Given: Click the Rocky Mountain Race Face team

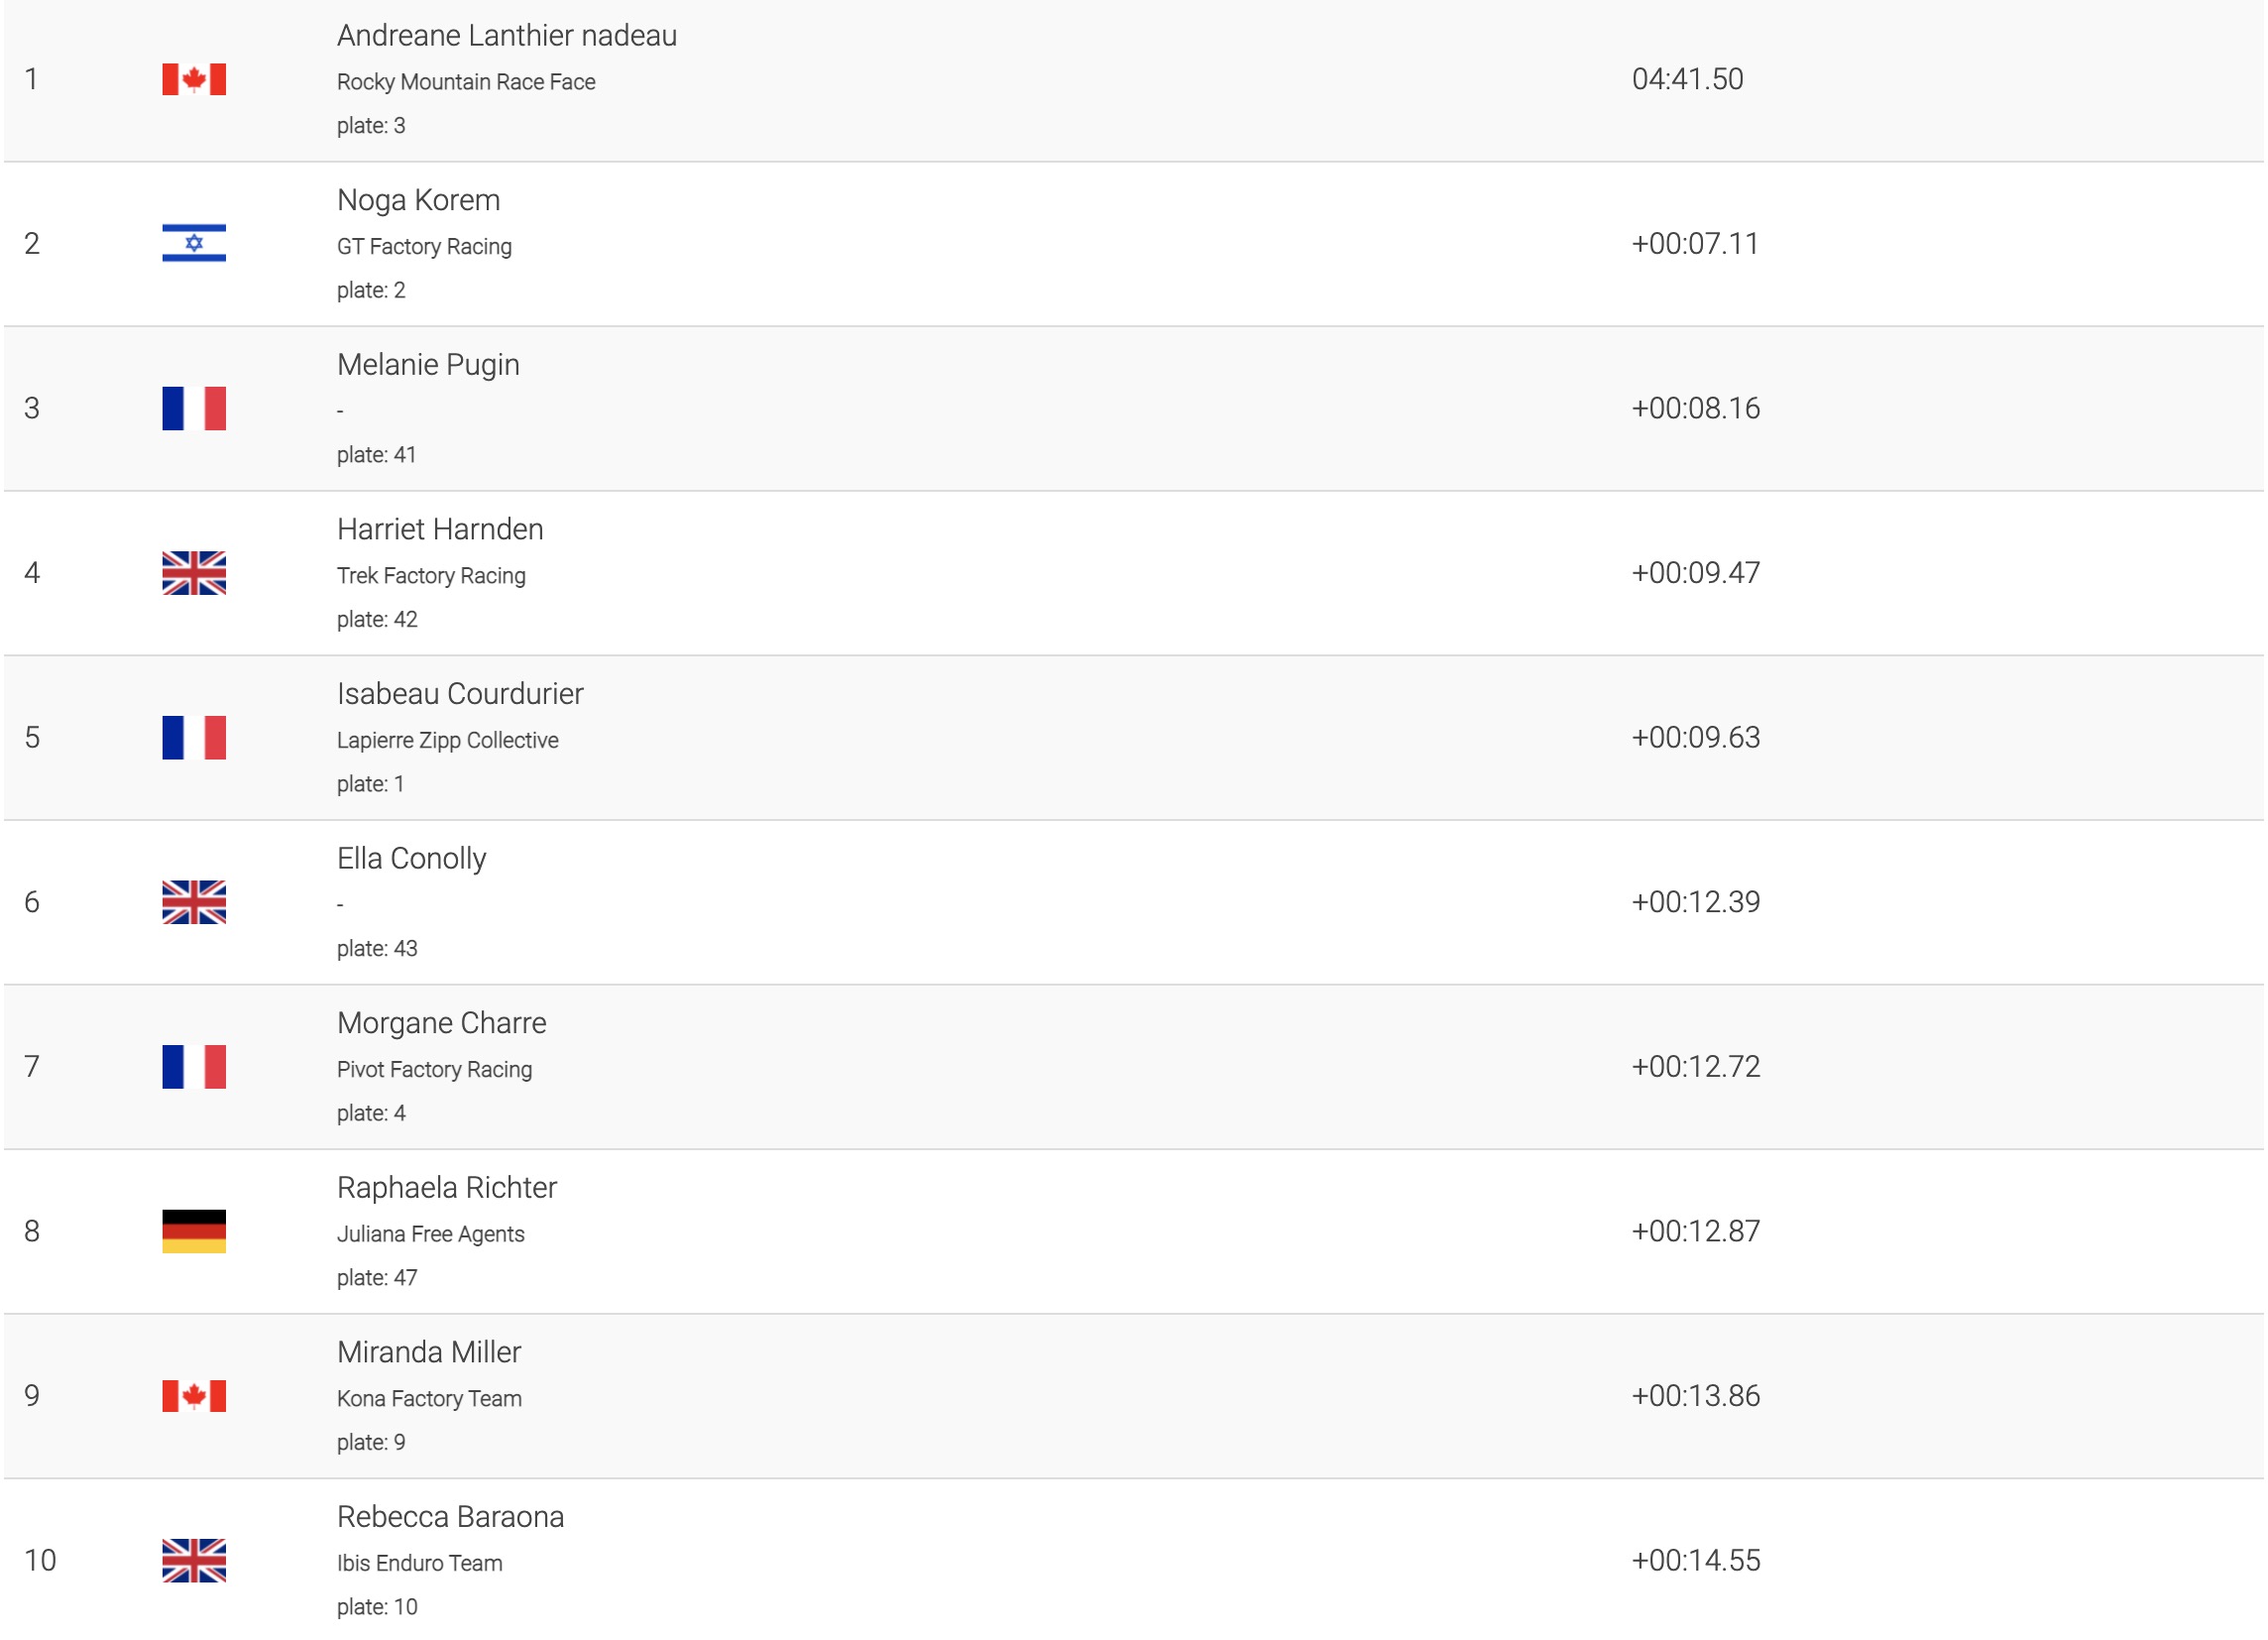Looking at the screenshot, I should [466, 82].
